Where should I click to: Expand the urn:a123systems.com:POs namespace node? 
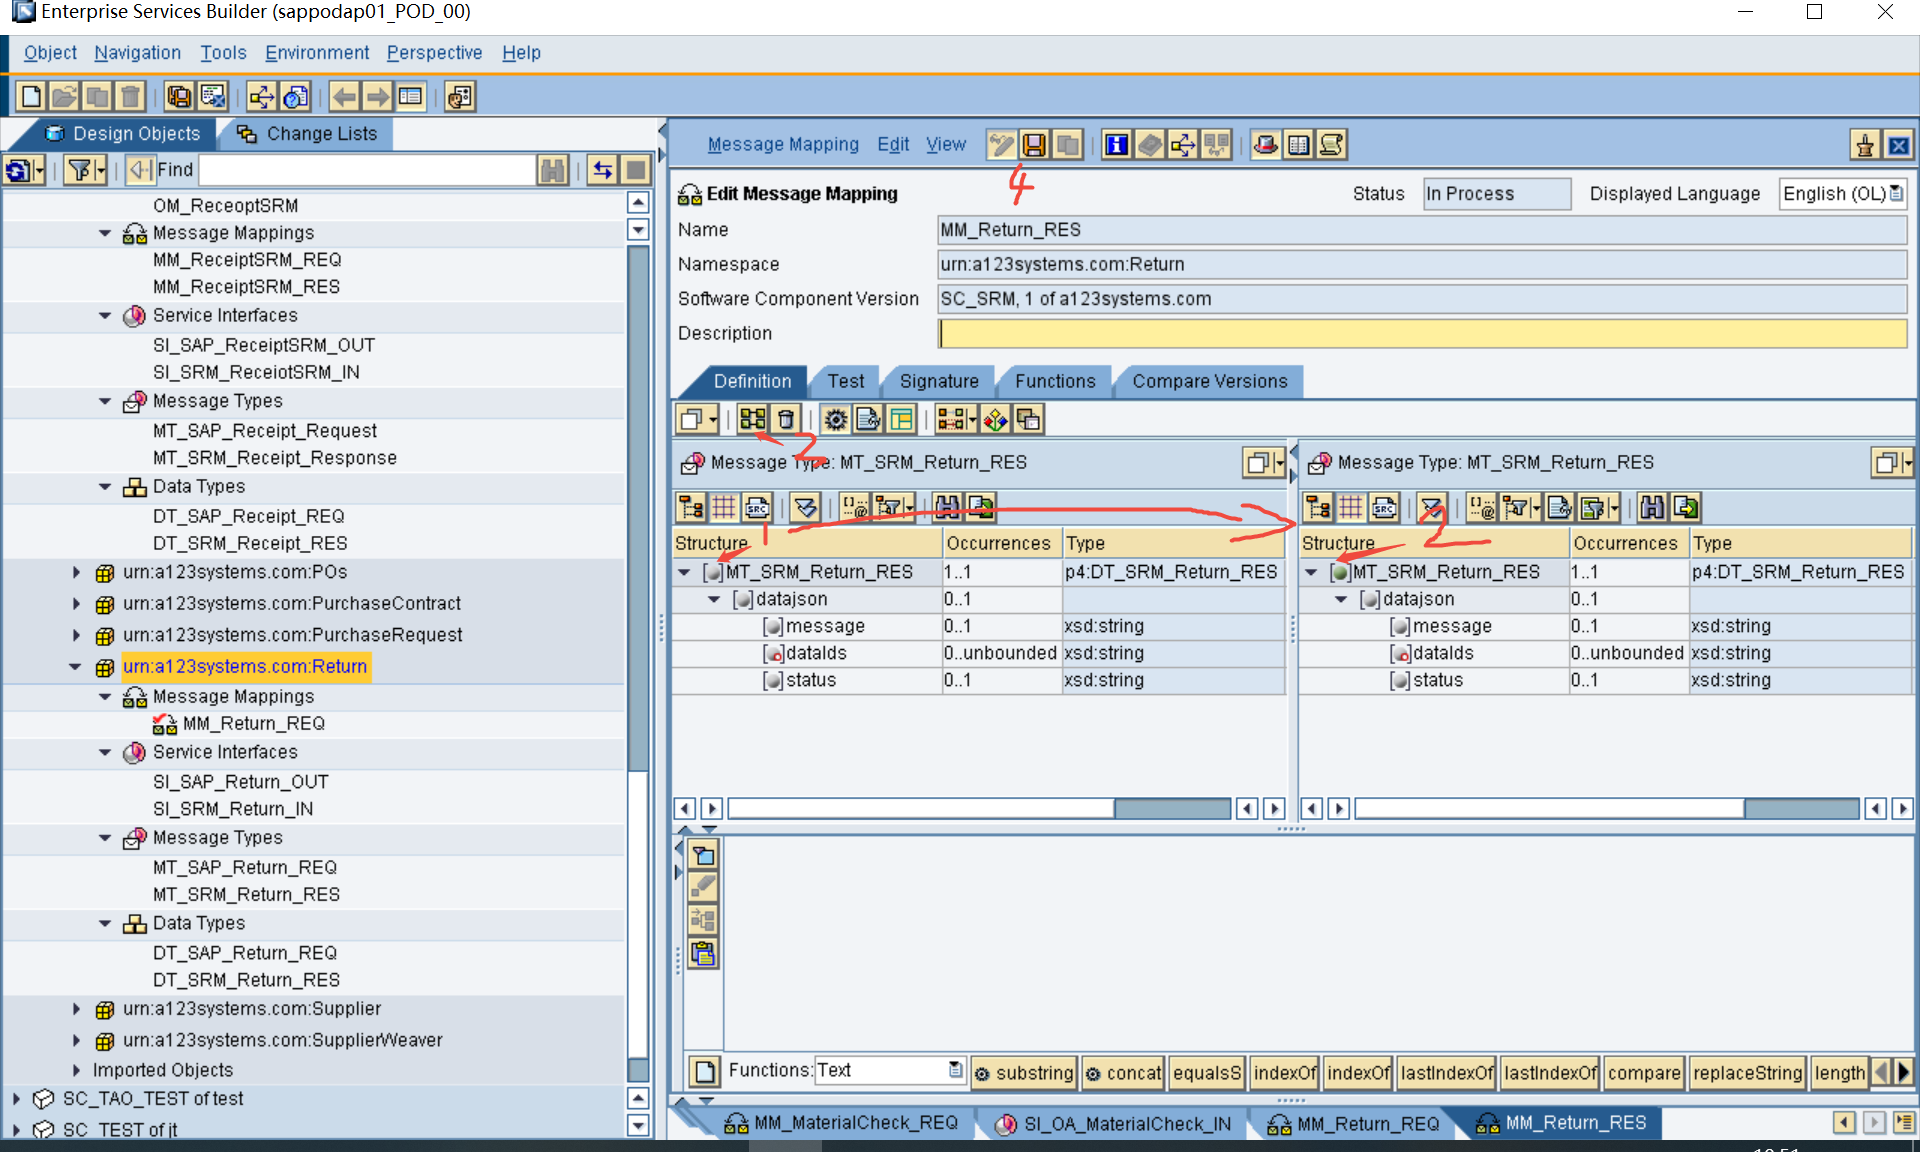click(x=76, y=573)
